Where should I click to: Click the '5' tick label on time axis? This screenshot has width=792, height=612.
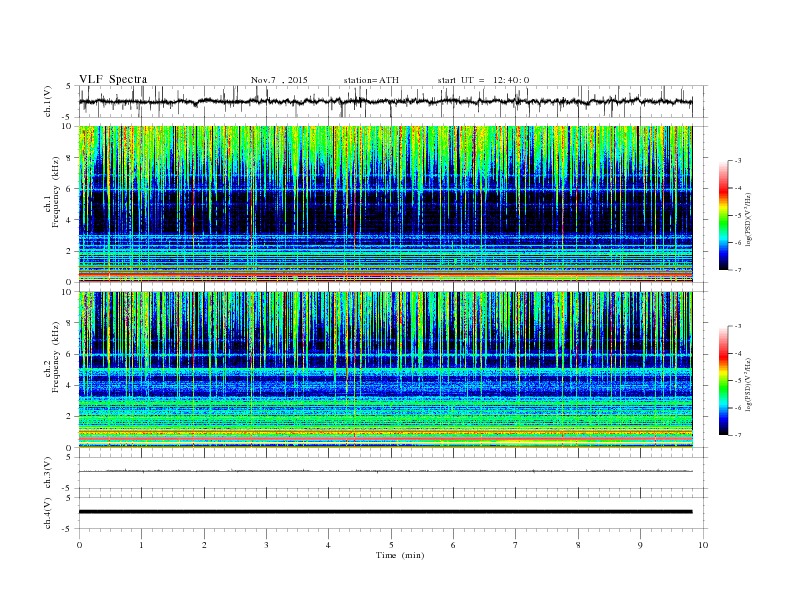pos(391,545)
